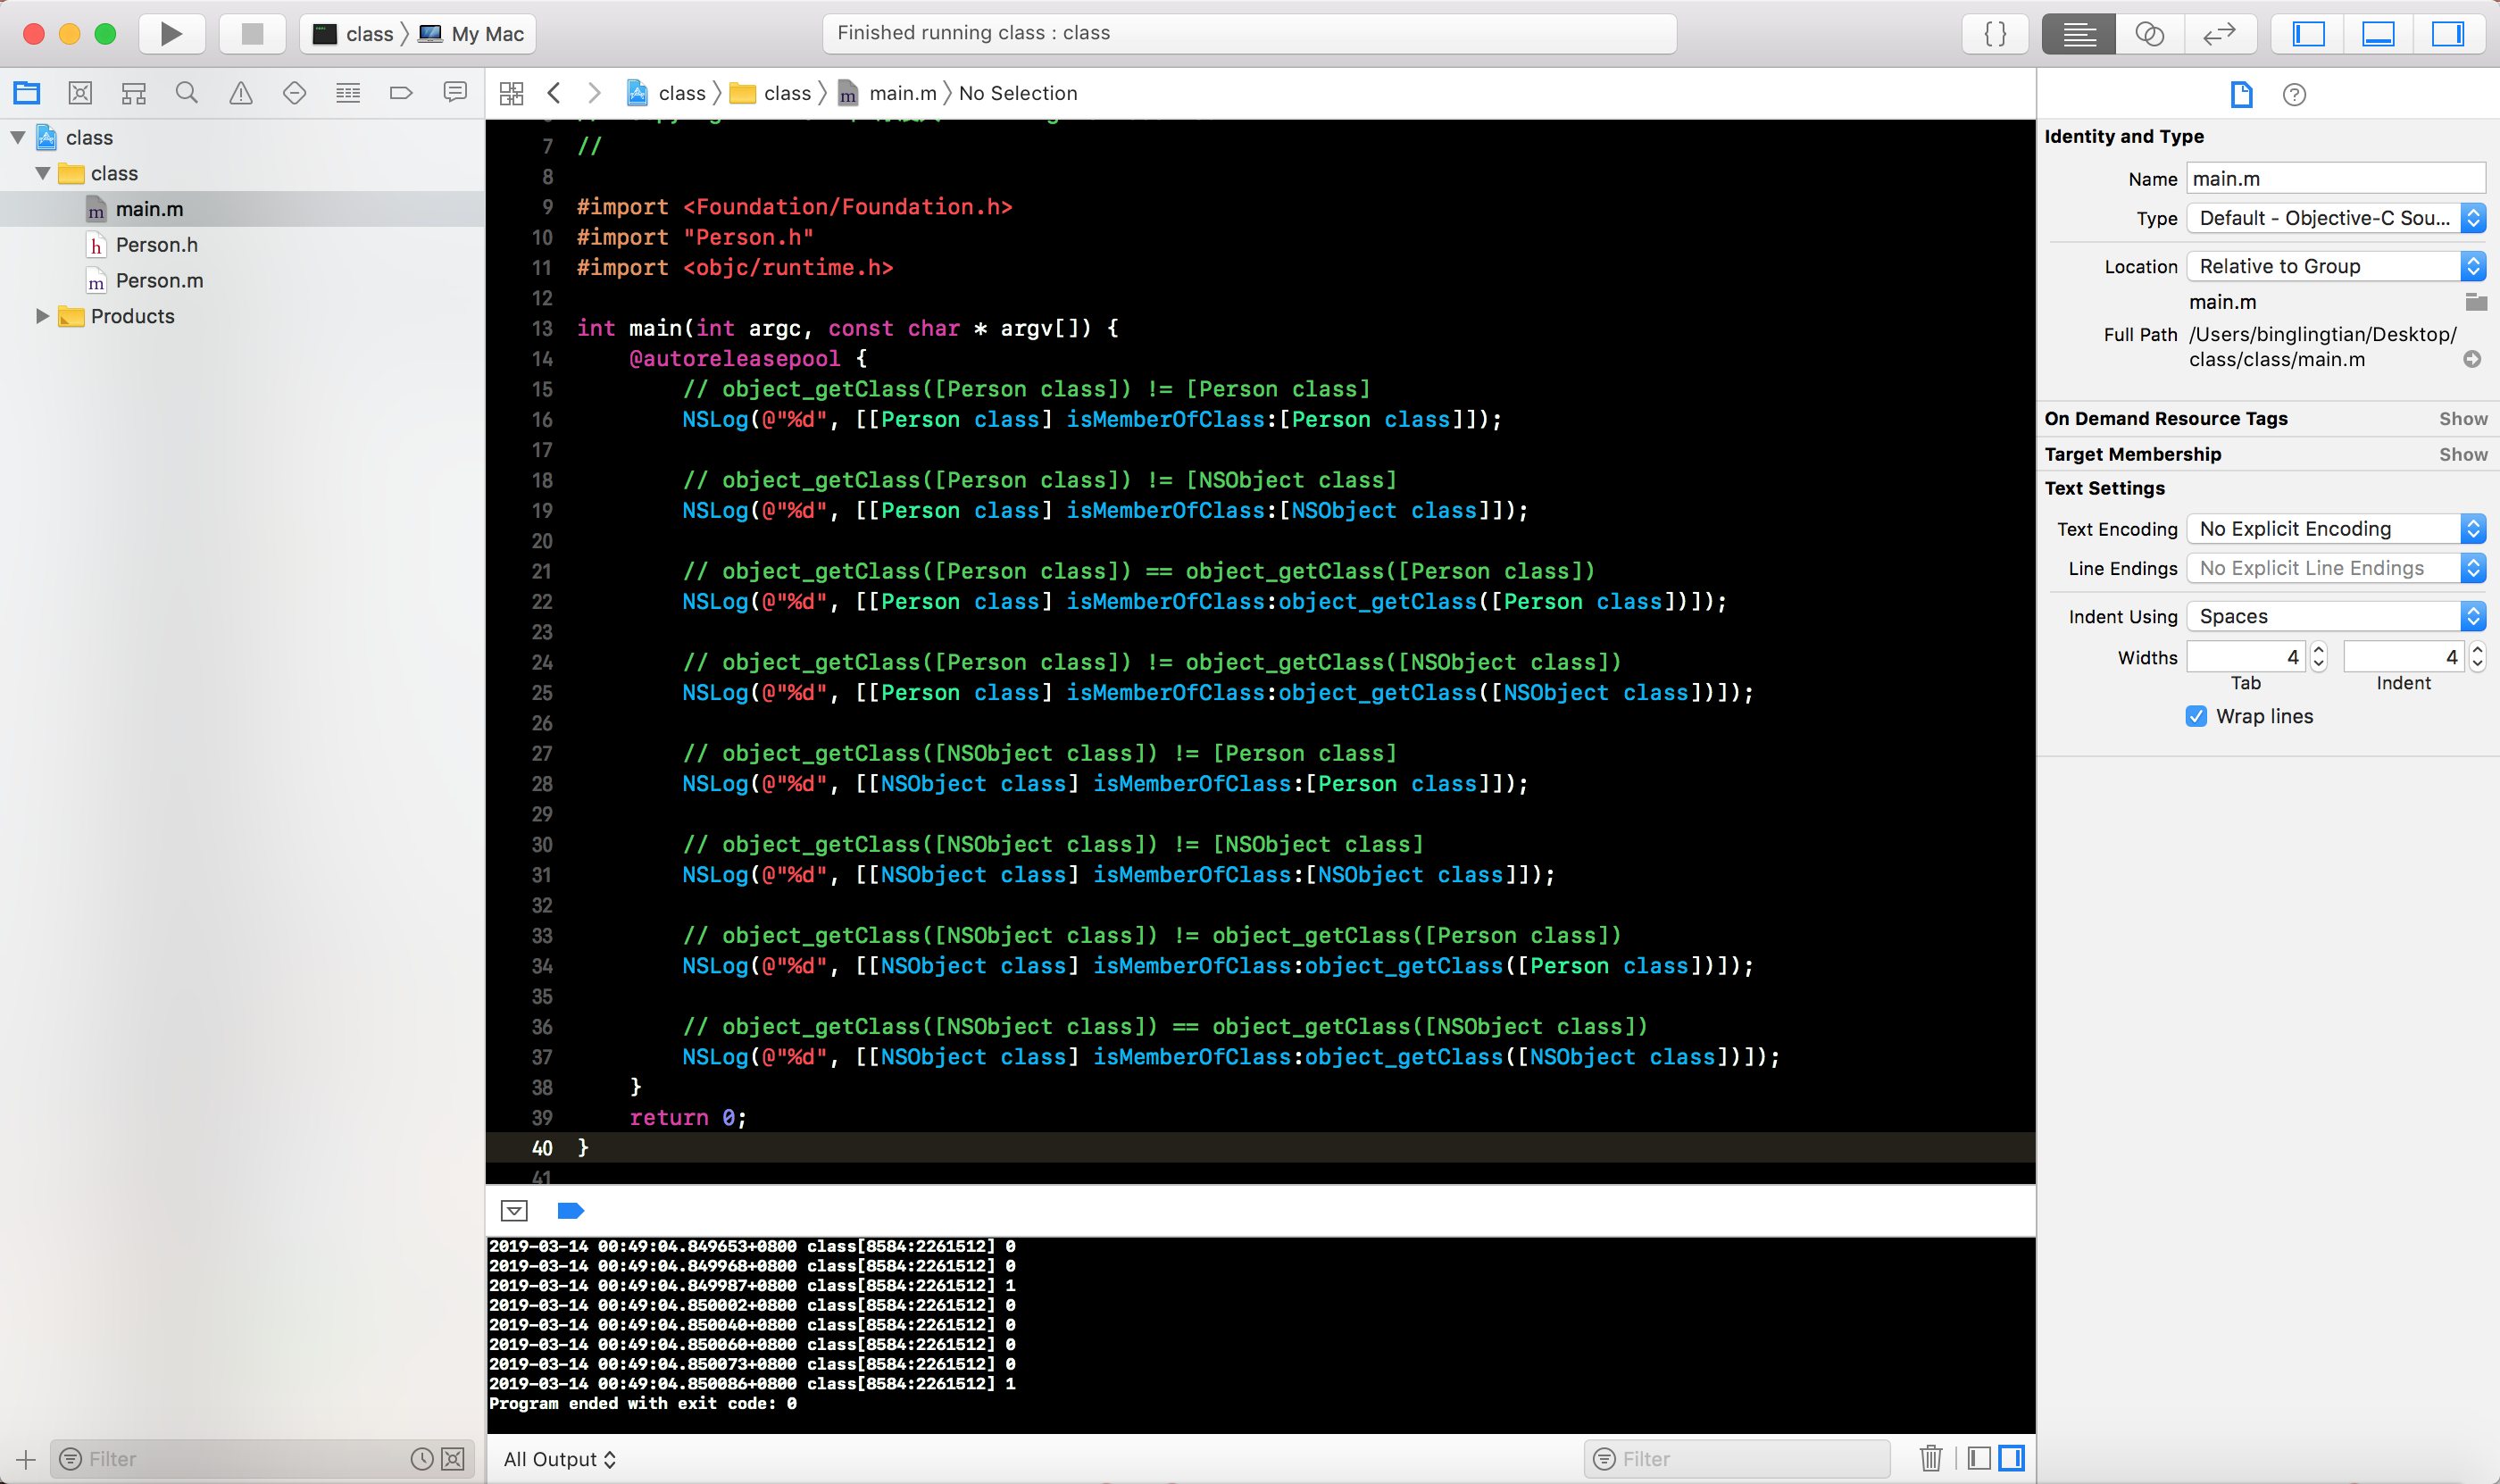Open the Issue navigator warning icon
The image size is (2500, 1484).
coord(241,93)
